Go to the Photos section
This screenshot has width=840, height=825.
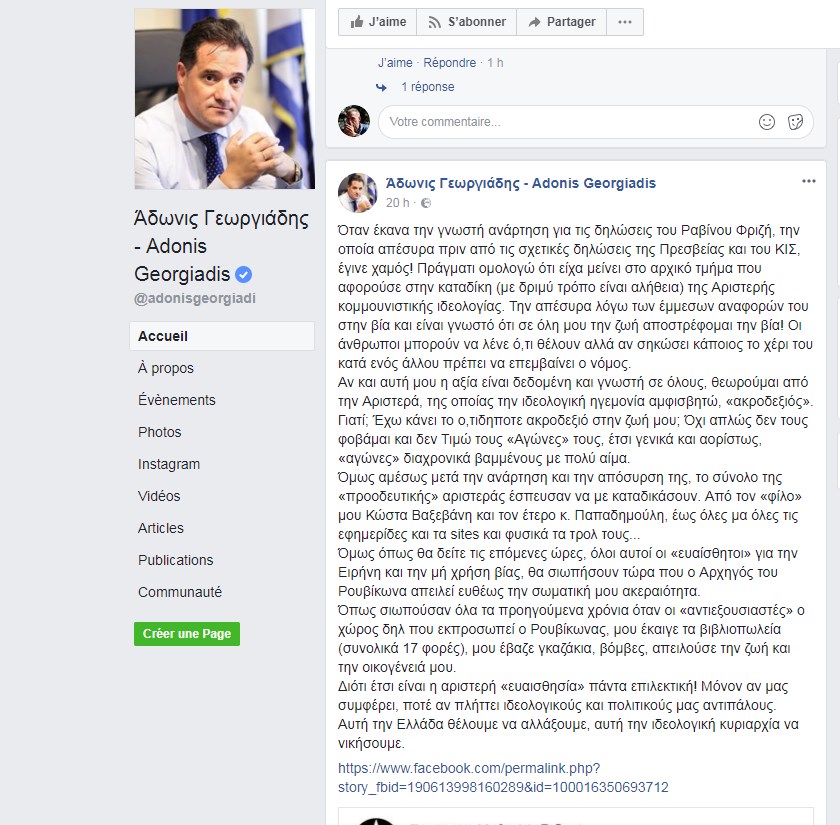coord(160,432)
